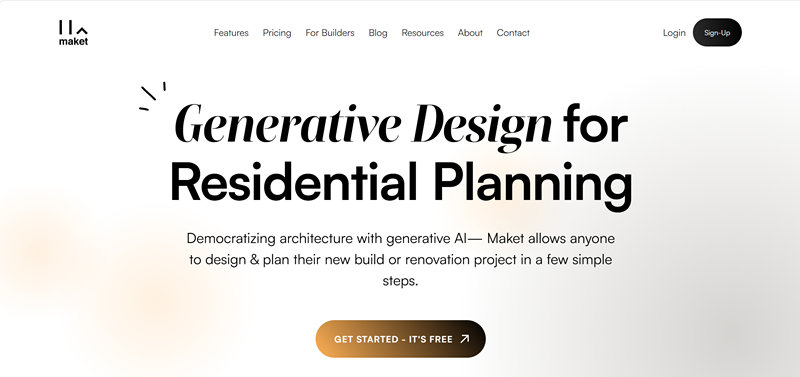Click "Democratizing architecture" in the tagline paragraph

coord(269,238)
